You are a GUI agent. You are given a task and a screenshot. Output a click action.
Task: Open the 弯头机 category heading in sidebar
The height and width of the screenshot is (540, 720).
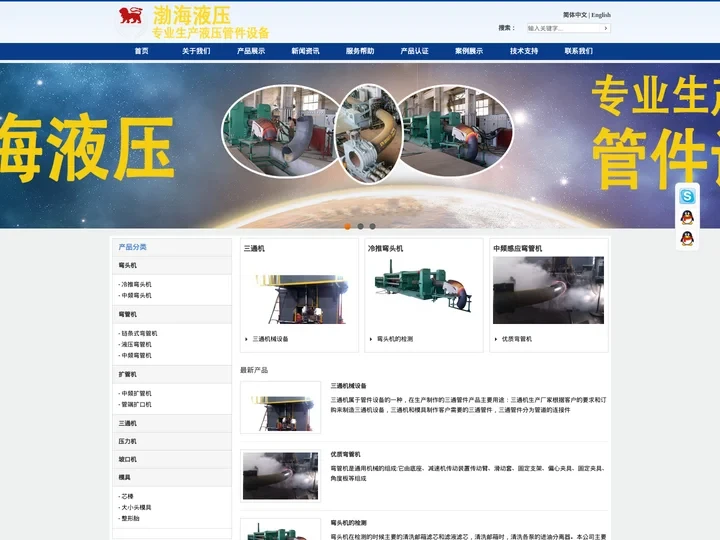coord(128,265)
